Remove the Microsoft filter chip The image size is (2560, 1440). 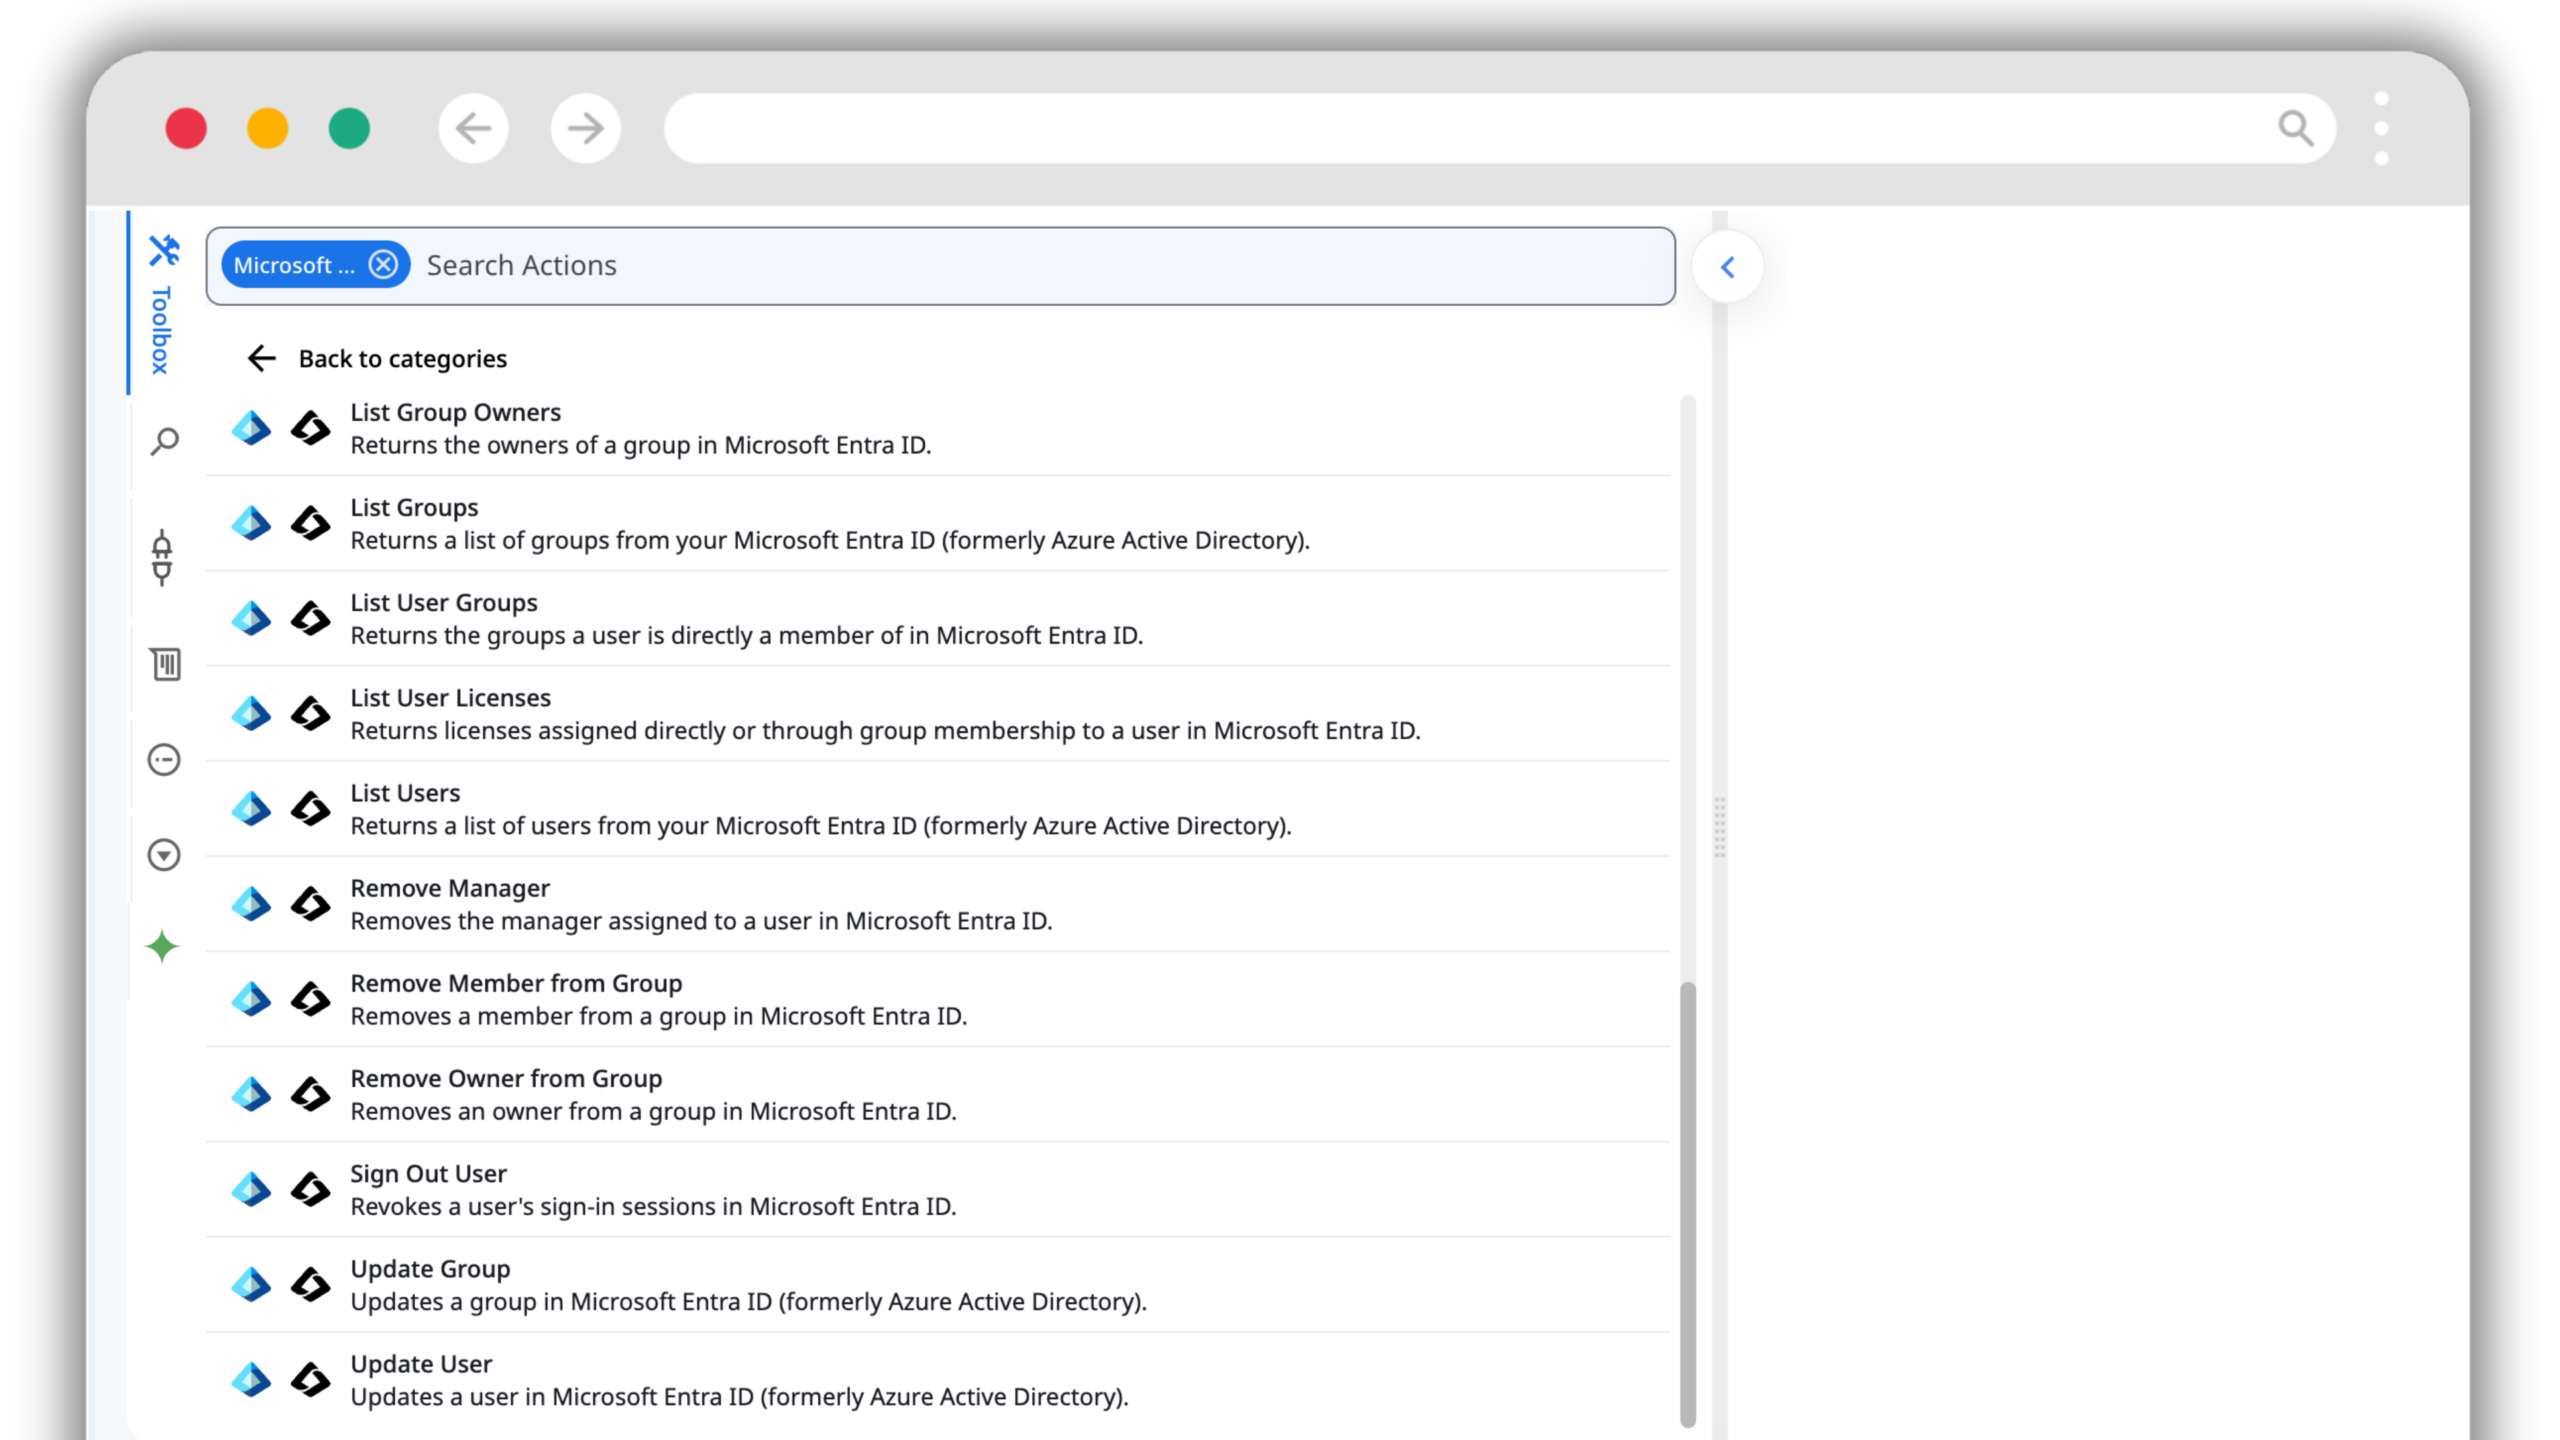(x=383, y=265)
